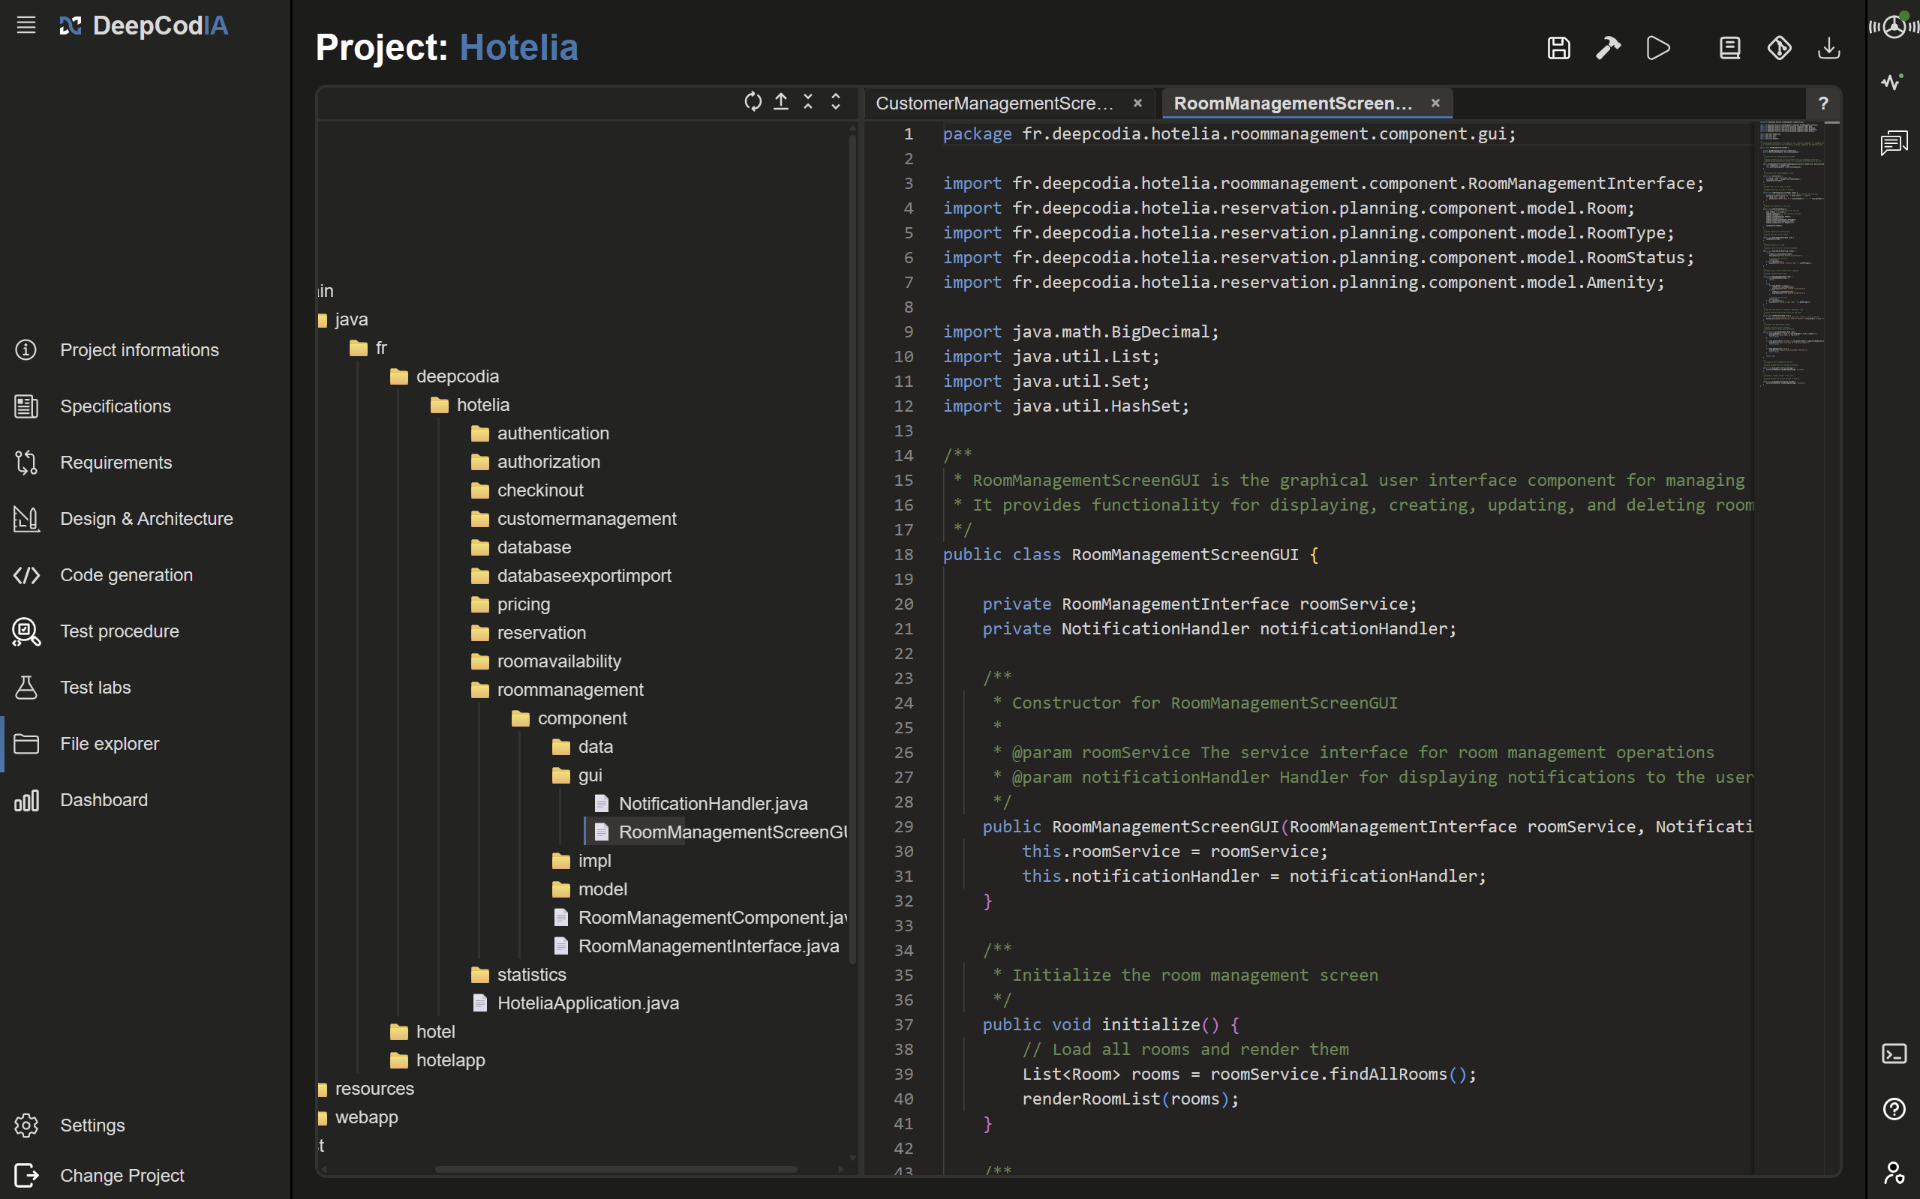Close the RoomManagementScreen tab
The image size is (1920, 1199).
1435,103
